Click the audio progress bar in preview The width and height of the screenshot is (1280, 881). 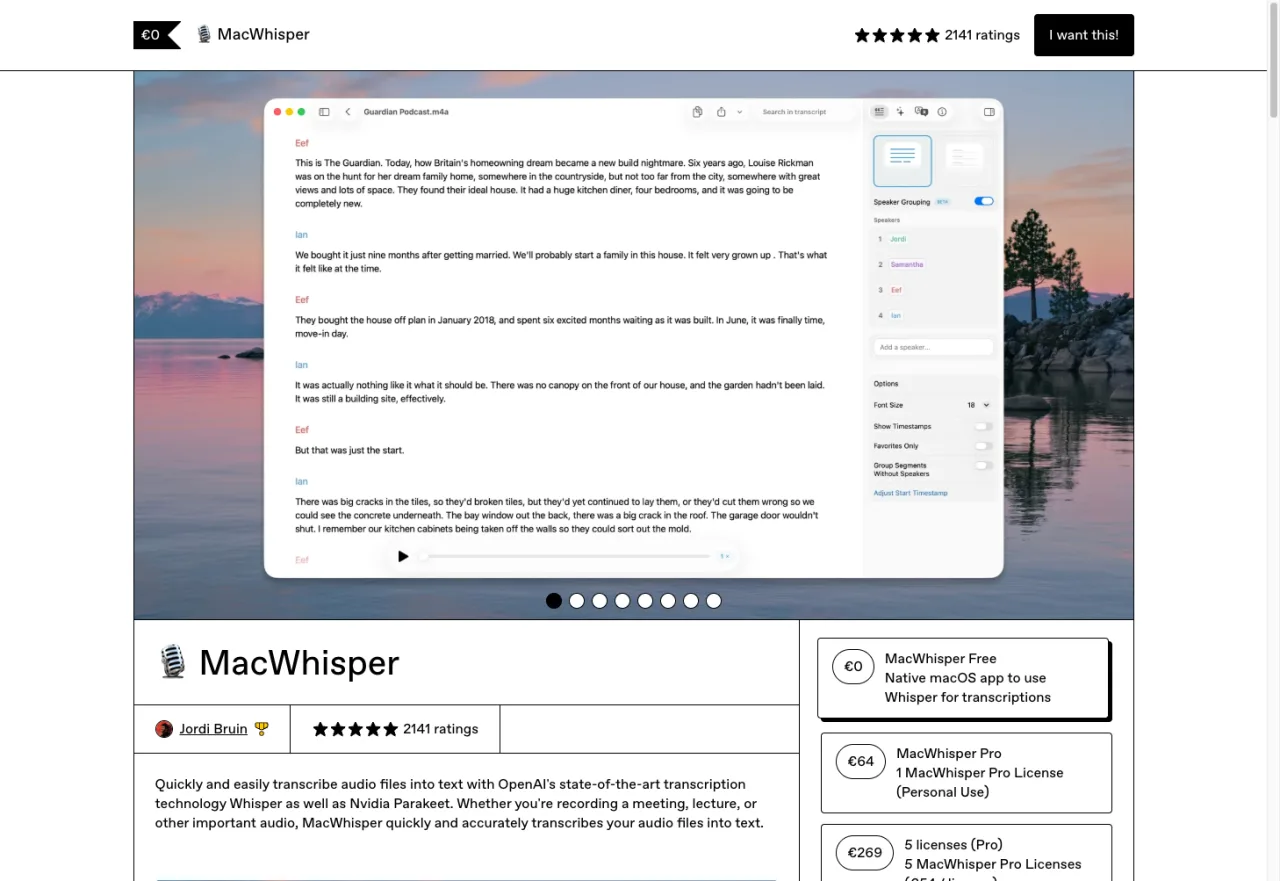tap(565, 556)
